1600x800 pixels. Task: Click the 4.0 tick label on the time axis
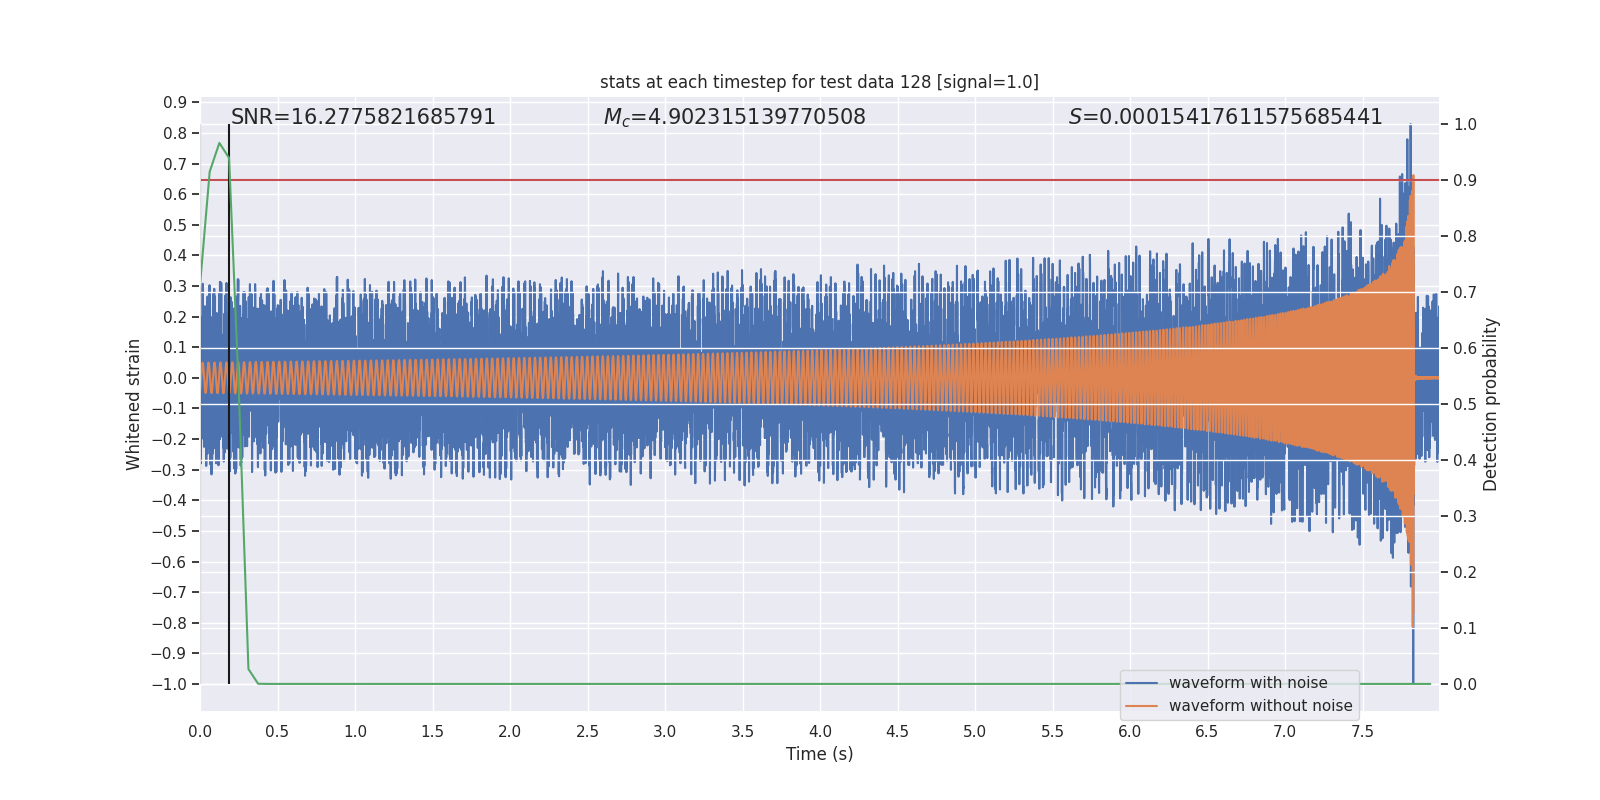tap(820, 732)
